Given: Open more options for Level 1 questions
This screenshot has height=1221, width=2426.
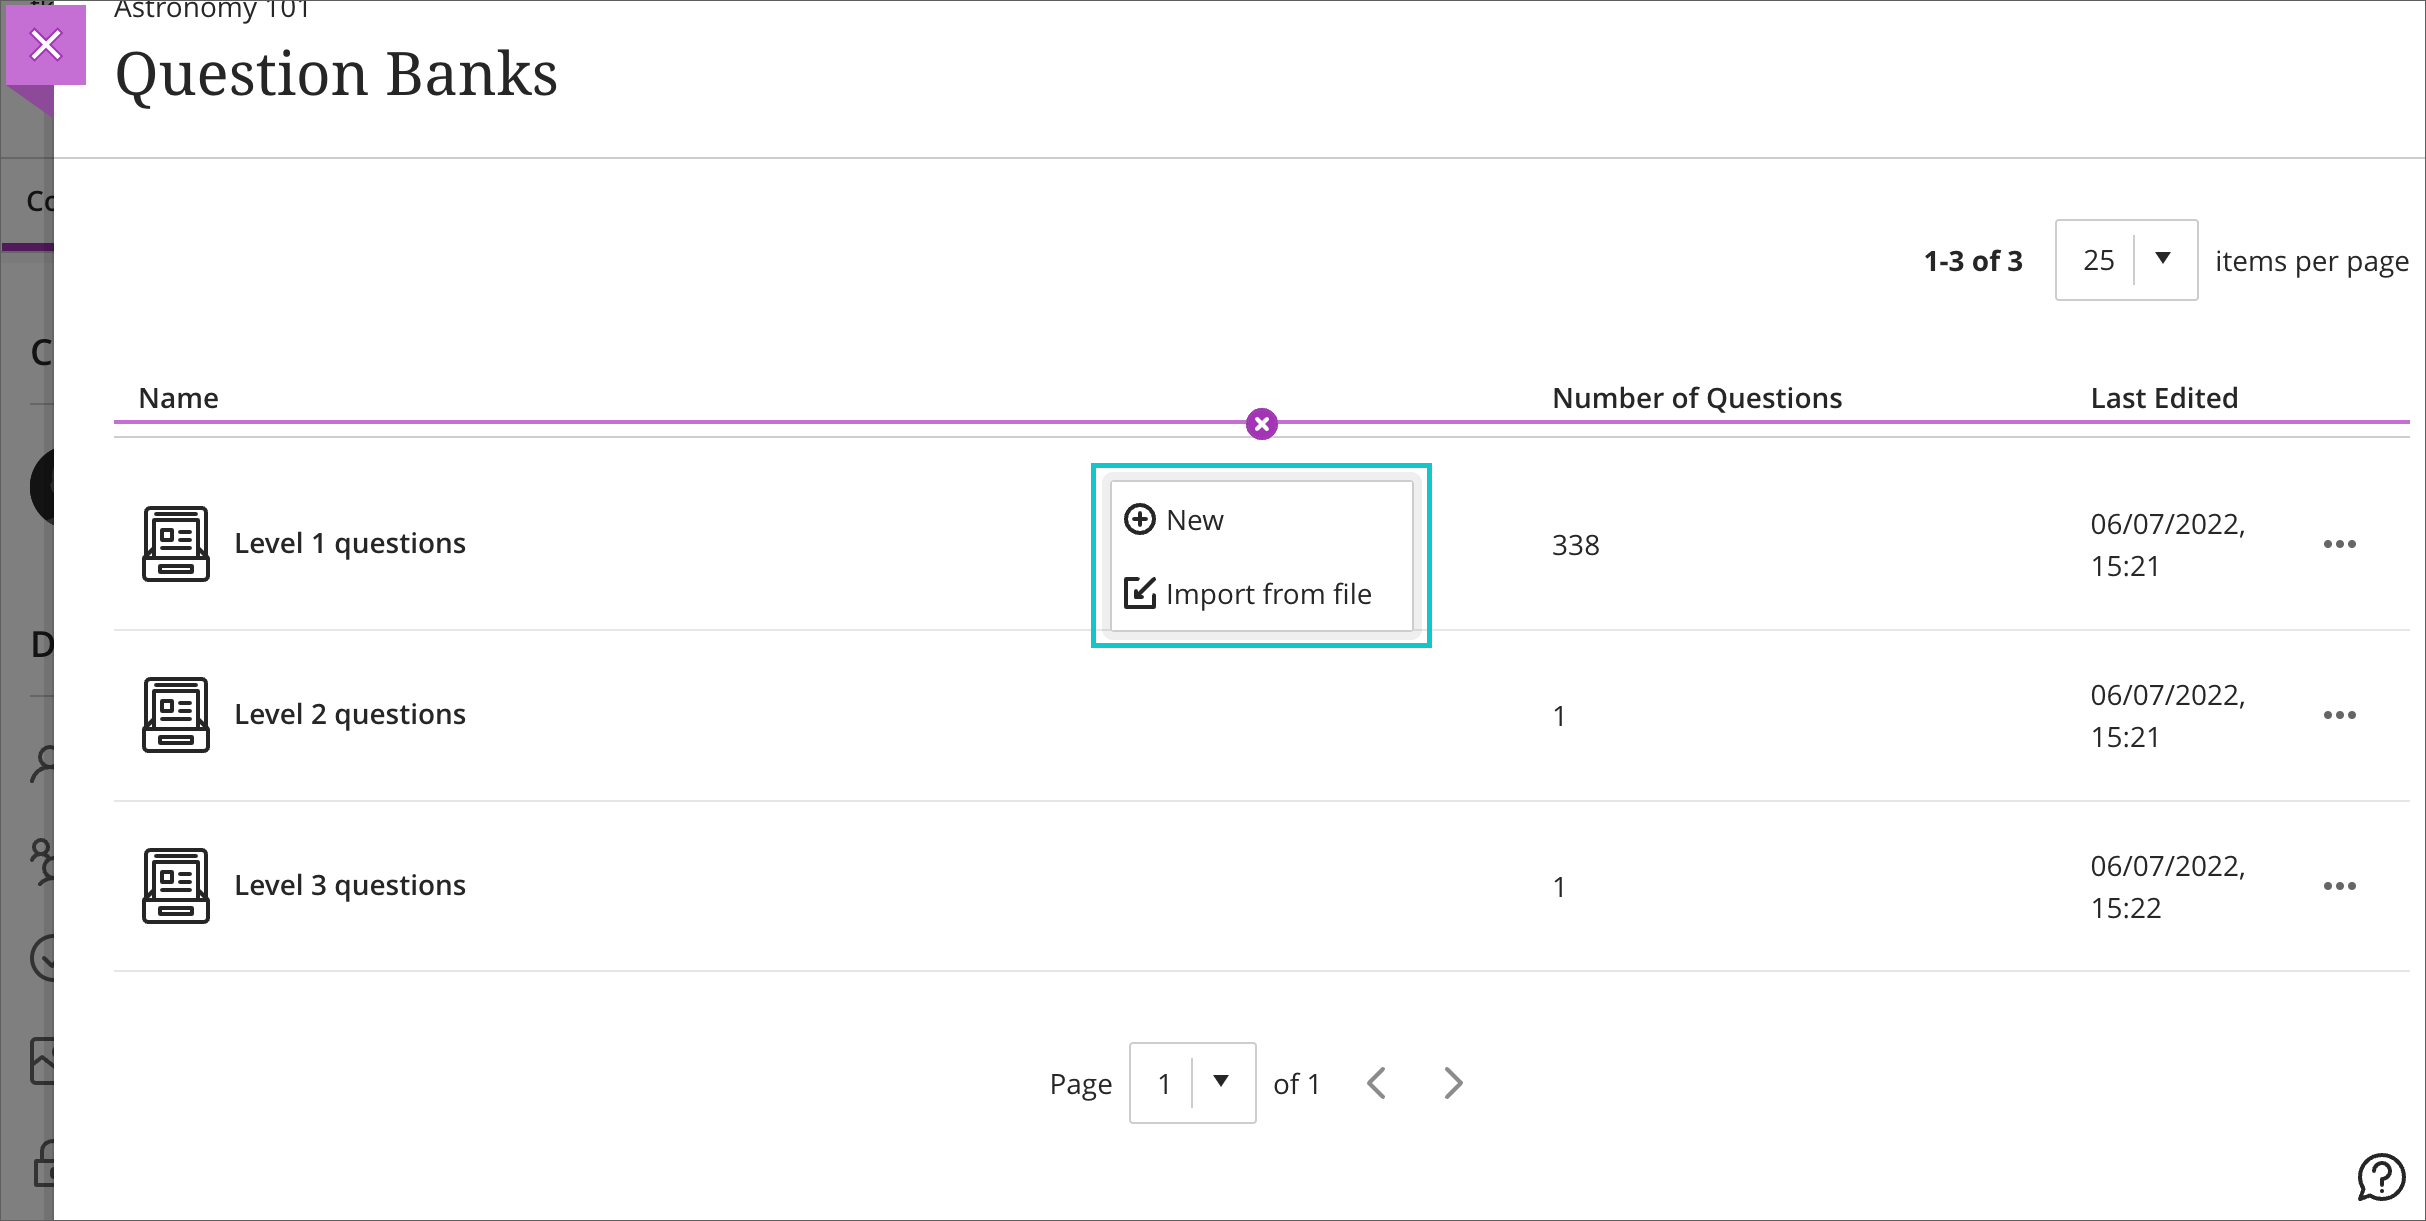Looking at the screenshot, I should pyautogui.click(x=2339, y=544).
